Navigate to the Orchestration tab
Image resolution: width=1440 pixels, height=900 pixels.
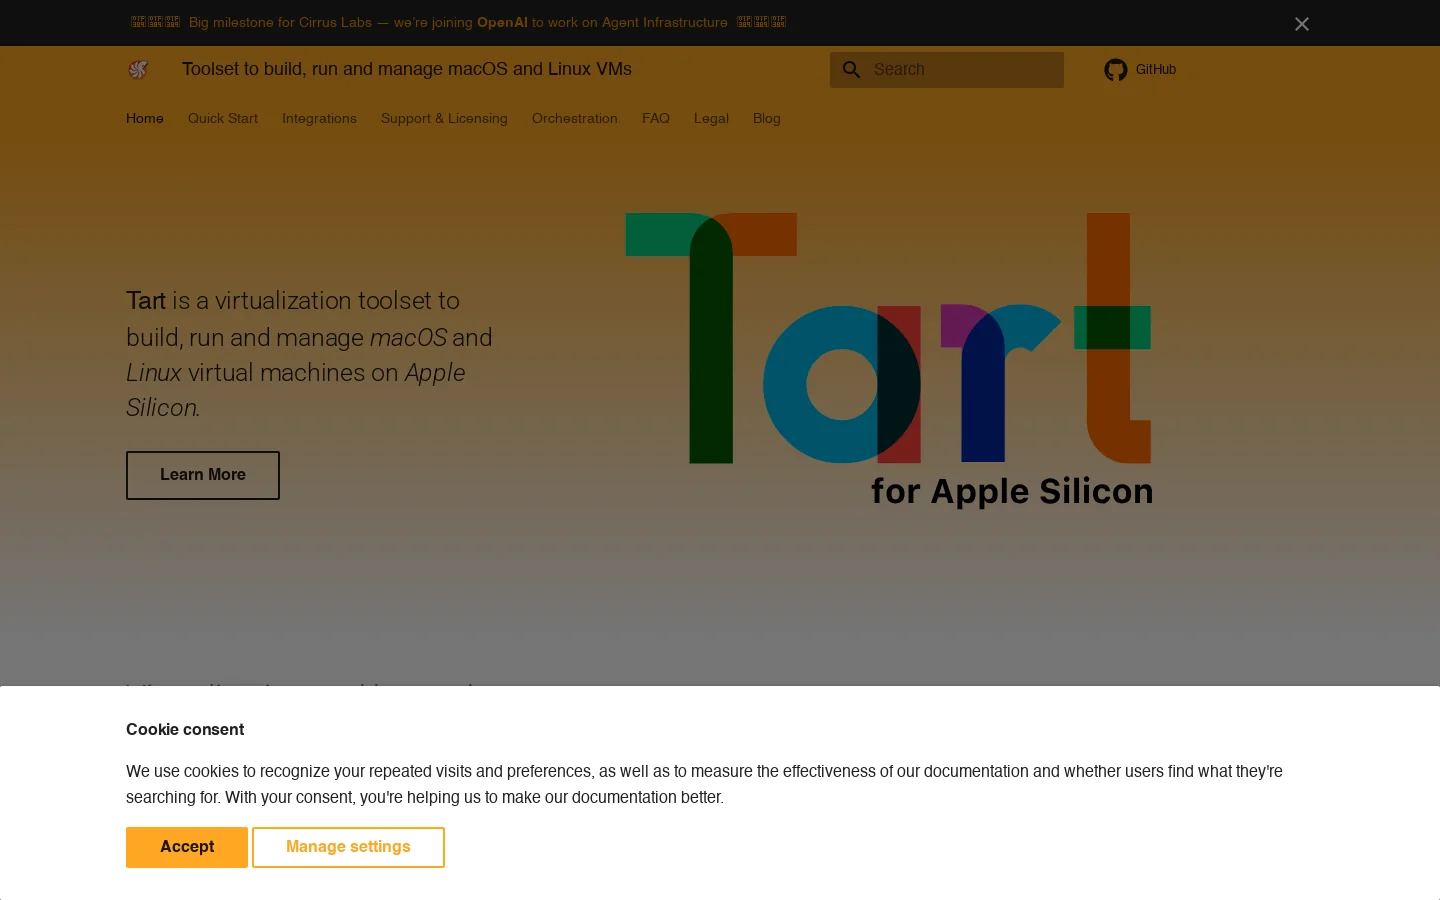[575, 118]
